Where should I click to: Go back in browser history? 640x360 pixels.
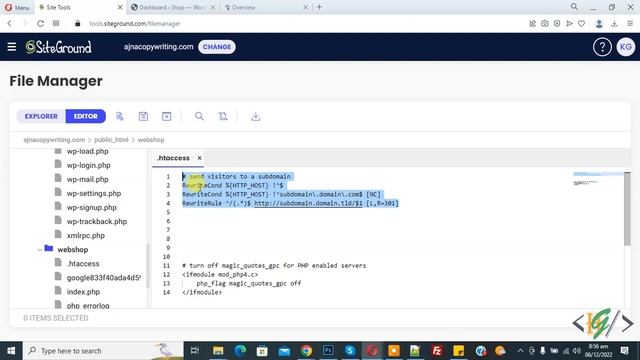pos(9,24)
